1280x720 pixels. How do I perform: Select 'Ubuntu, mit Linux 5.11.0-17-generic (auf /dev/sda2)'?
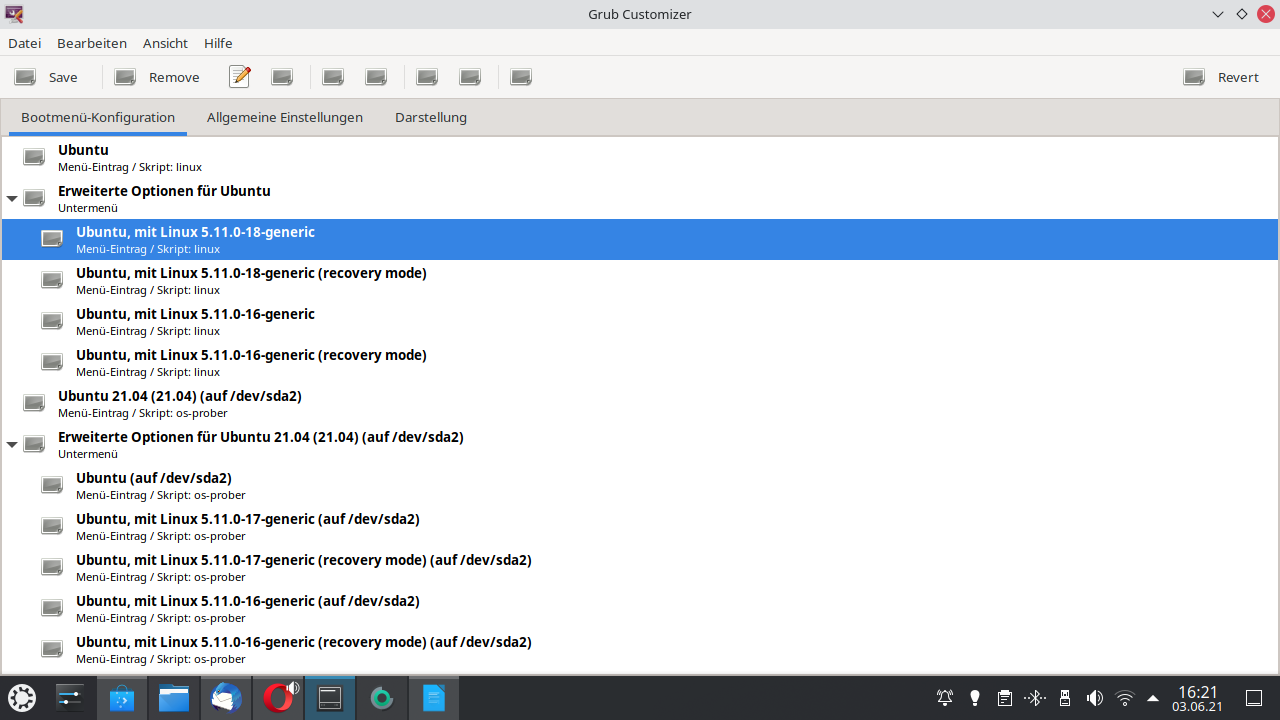[x=640, y=527]
